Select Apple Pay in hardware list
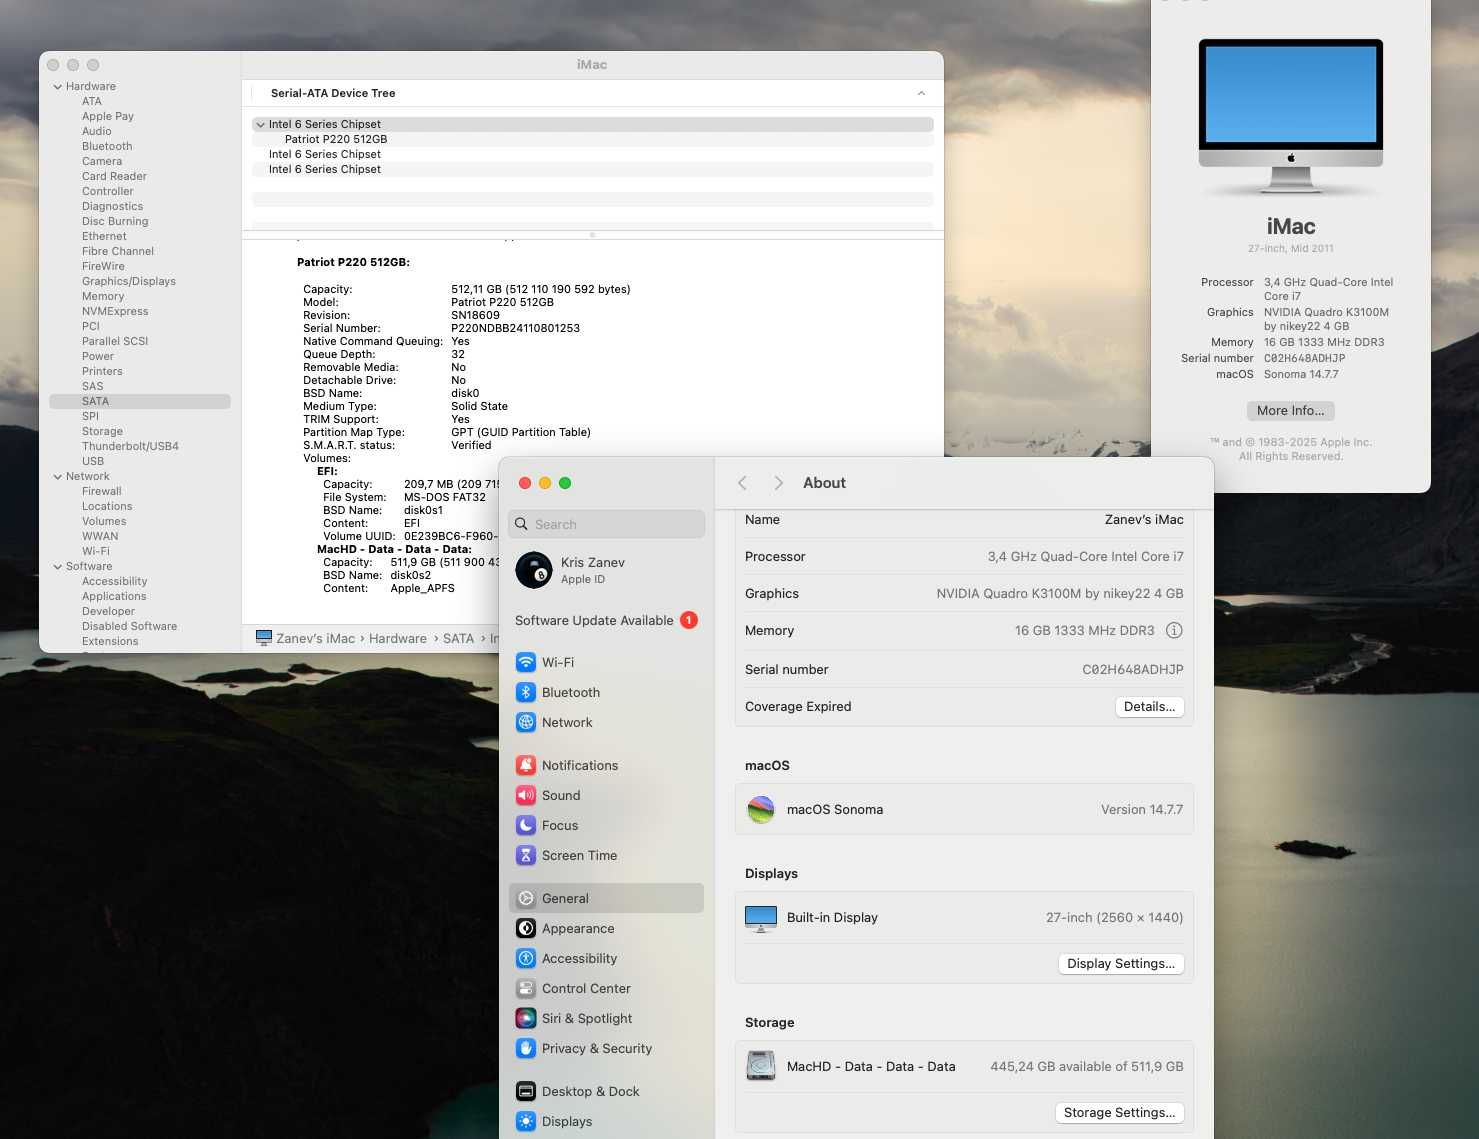The image size is (1479, 1139). click(108, 116)
